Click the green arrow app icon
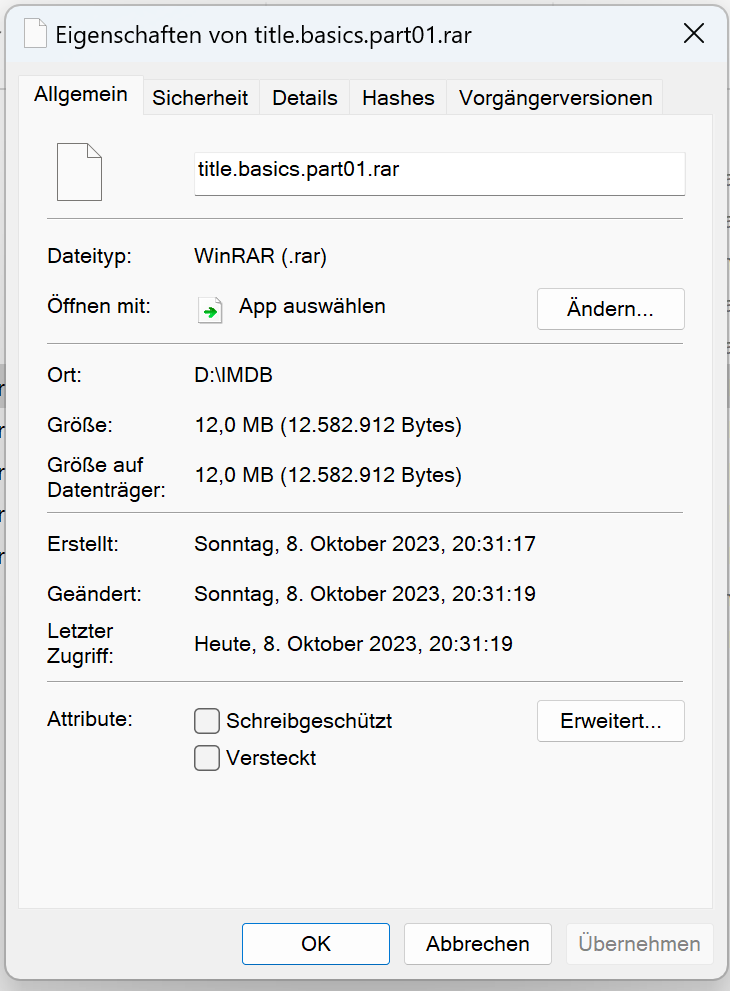The image size is (730, 991). 210,309
